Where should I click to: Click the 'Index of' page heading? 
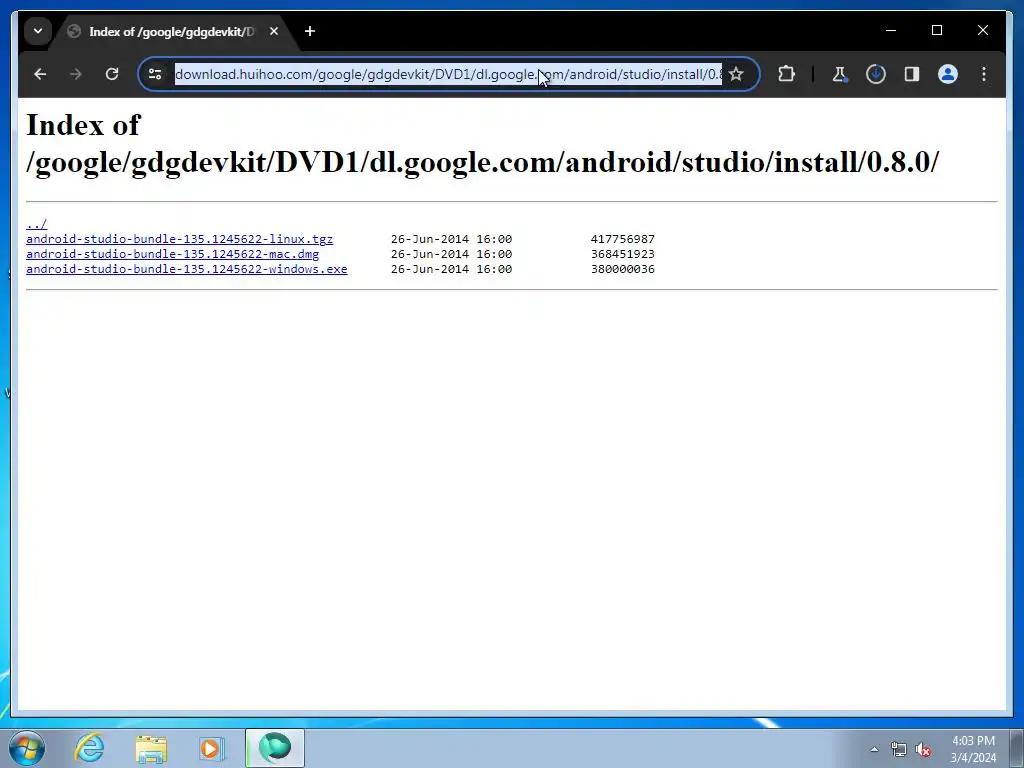click(482, 144)
